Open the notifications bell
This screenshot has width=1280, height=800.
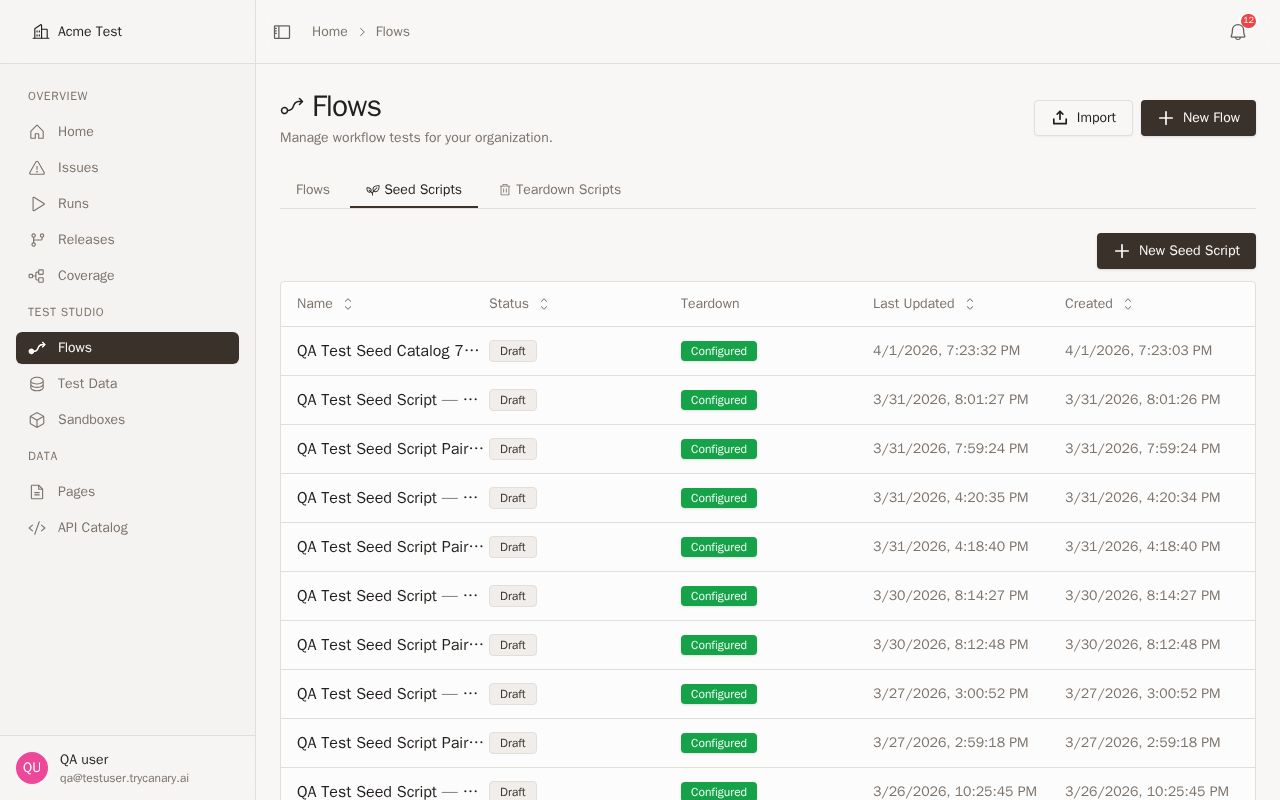coord(1238,32)
